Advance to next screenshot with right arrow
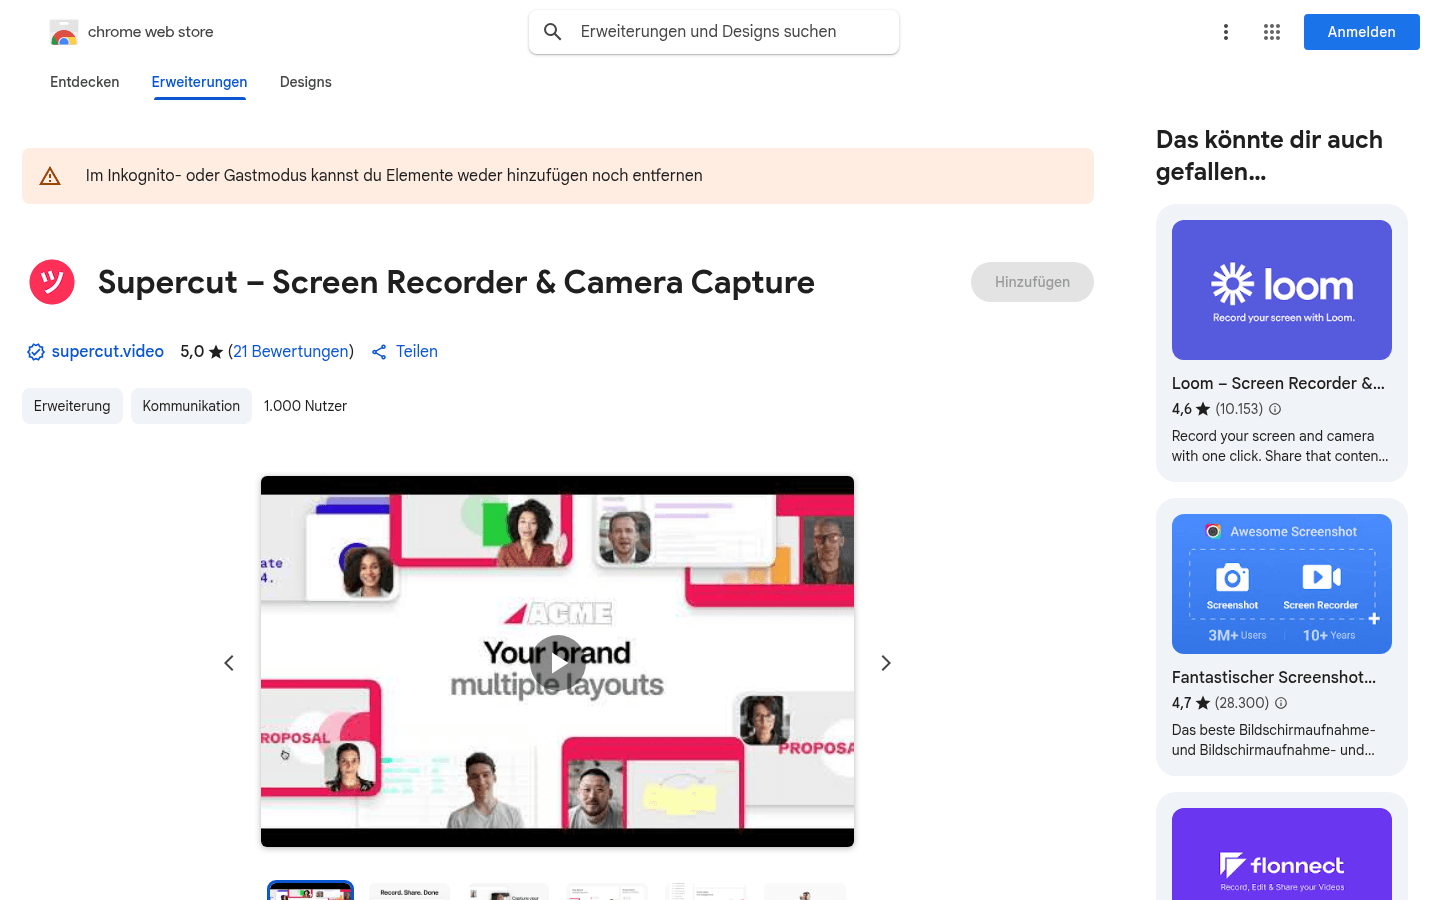1440x900 pixels. (x=886, y=663)
